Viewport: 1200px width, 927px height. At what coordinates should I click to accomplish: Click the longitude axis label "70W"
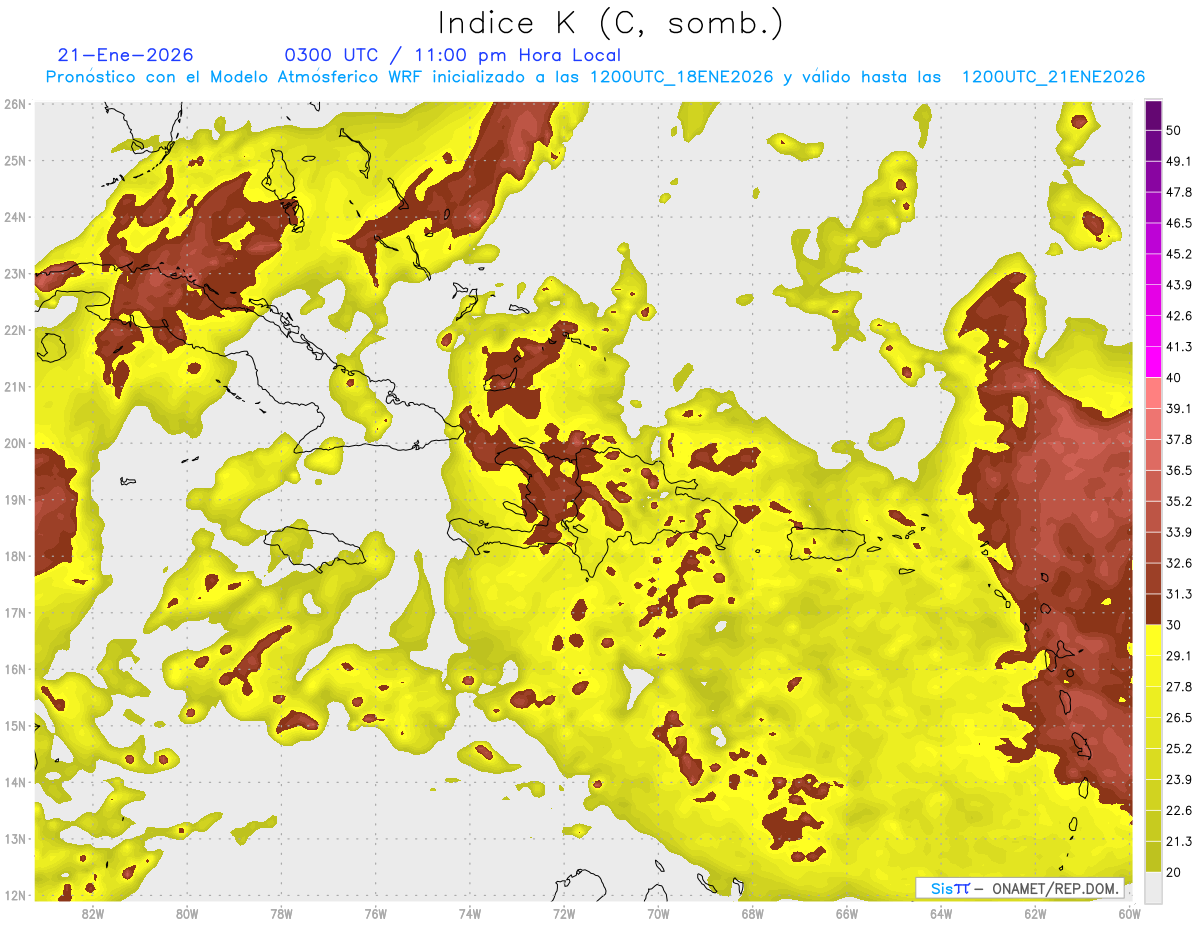click(x=658, y=914)
